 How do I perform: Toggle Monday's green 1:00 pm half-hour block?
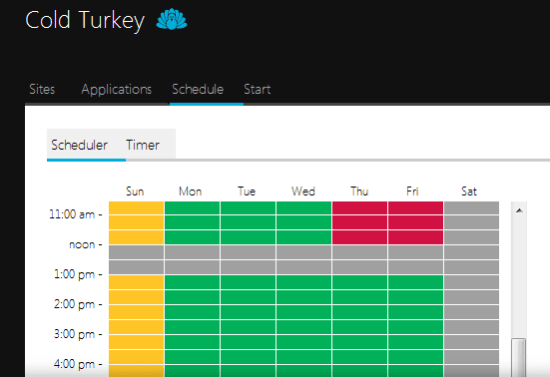coord(192,282)
